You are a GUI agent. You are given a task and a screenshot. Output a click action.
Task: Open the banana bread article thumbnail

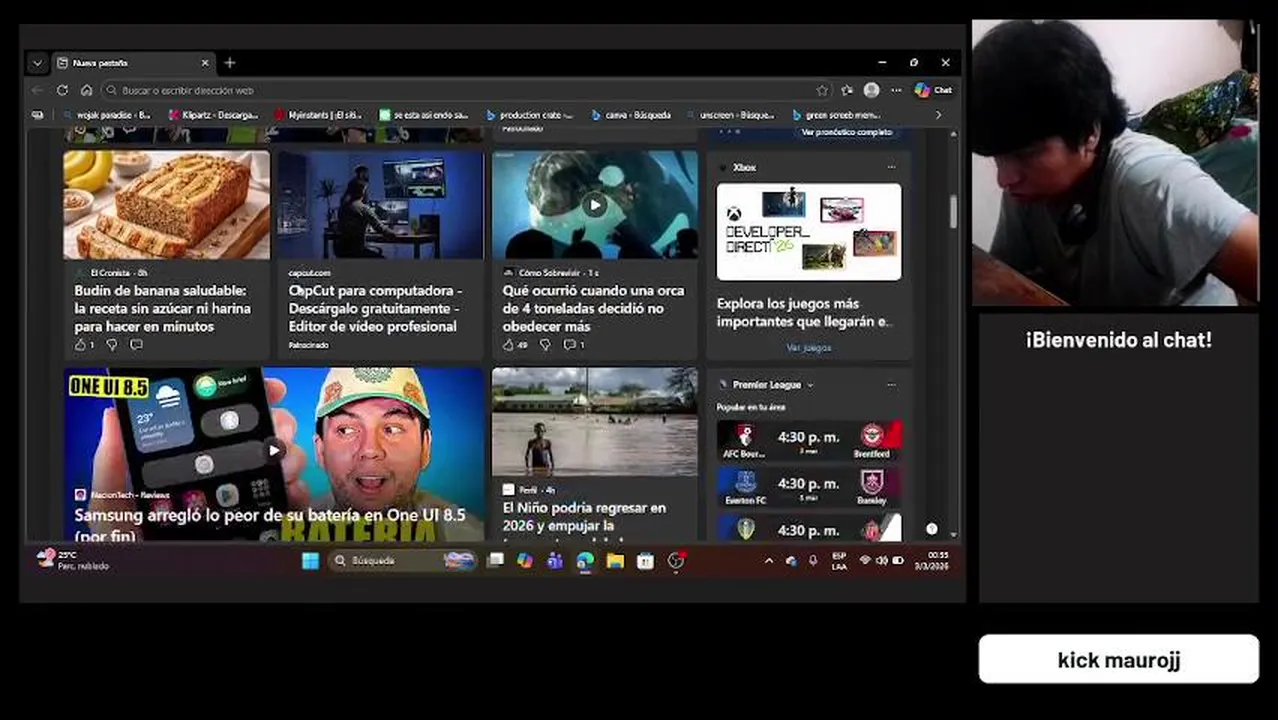coord(167,205)
